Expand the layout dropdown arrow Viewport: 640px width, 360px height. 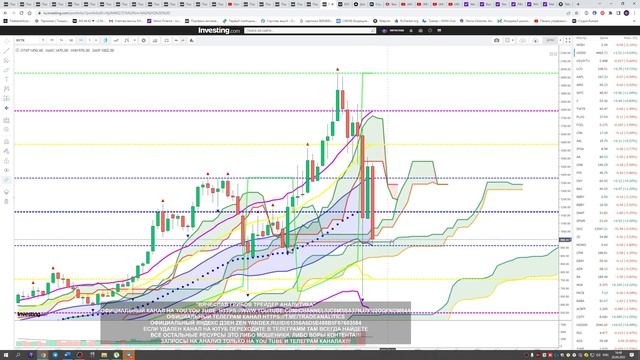pos(513,40)
